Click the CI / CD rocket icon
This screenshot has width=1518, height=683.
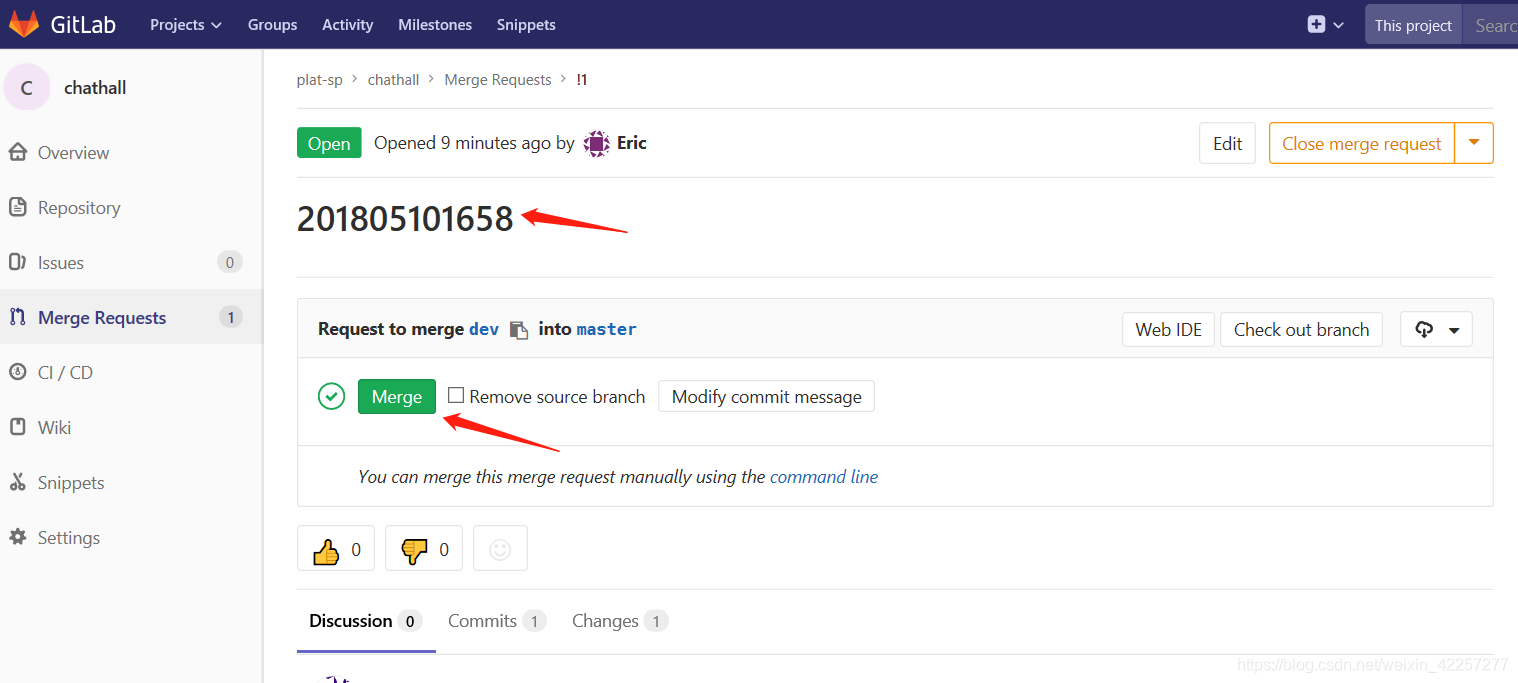pos(17,372)
